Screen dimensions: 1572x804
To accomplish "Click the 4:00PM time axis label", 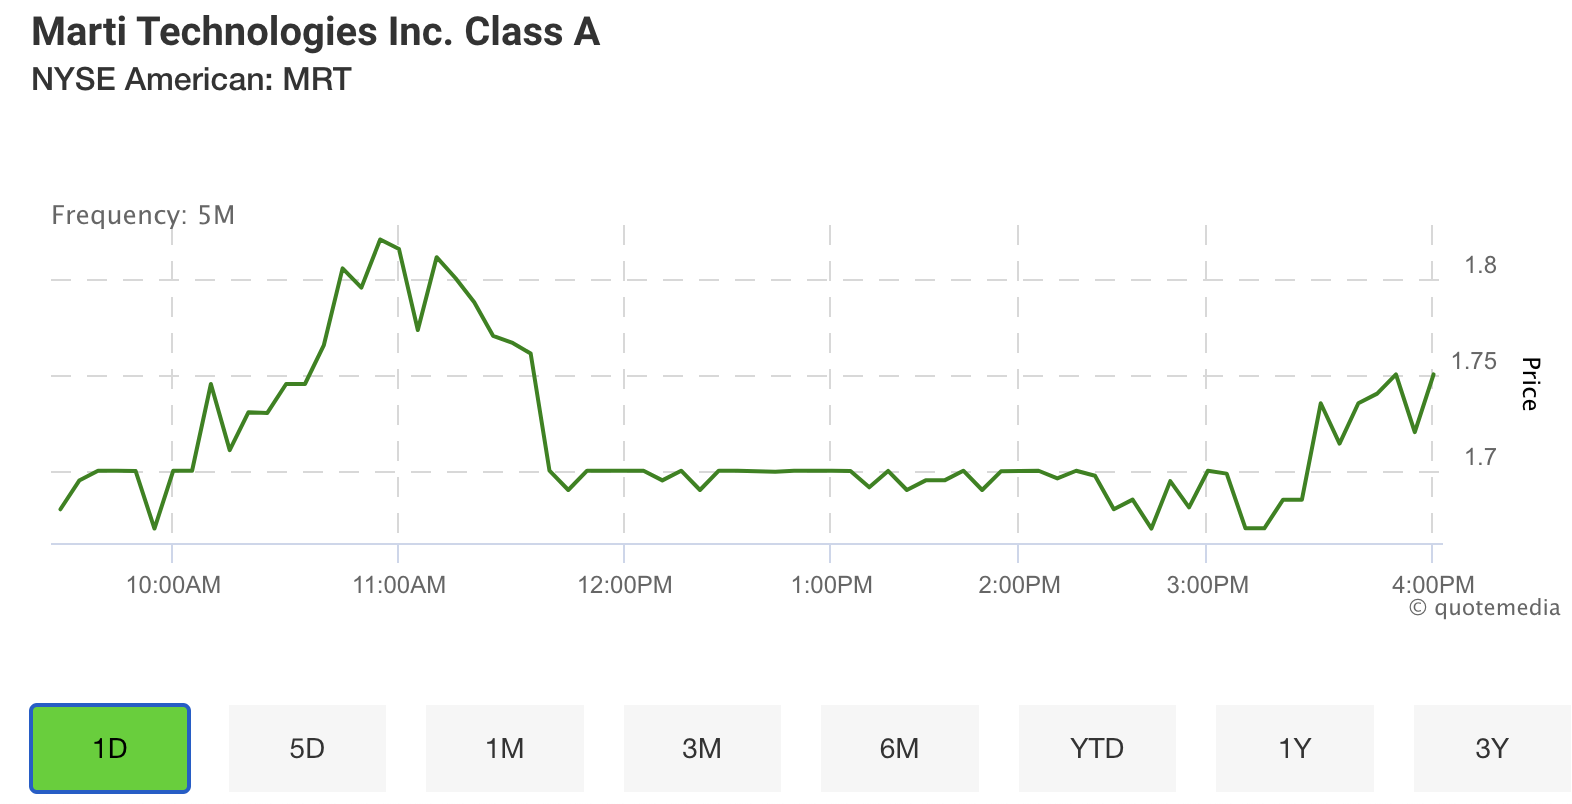I will click(x=1433, y=585).
